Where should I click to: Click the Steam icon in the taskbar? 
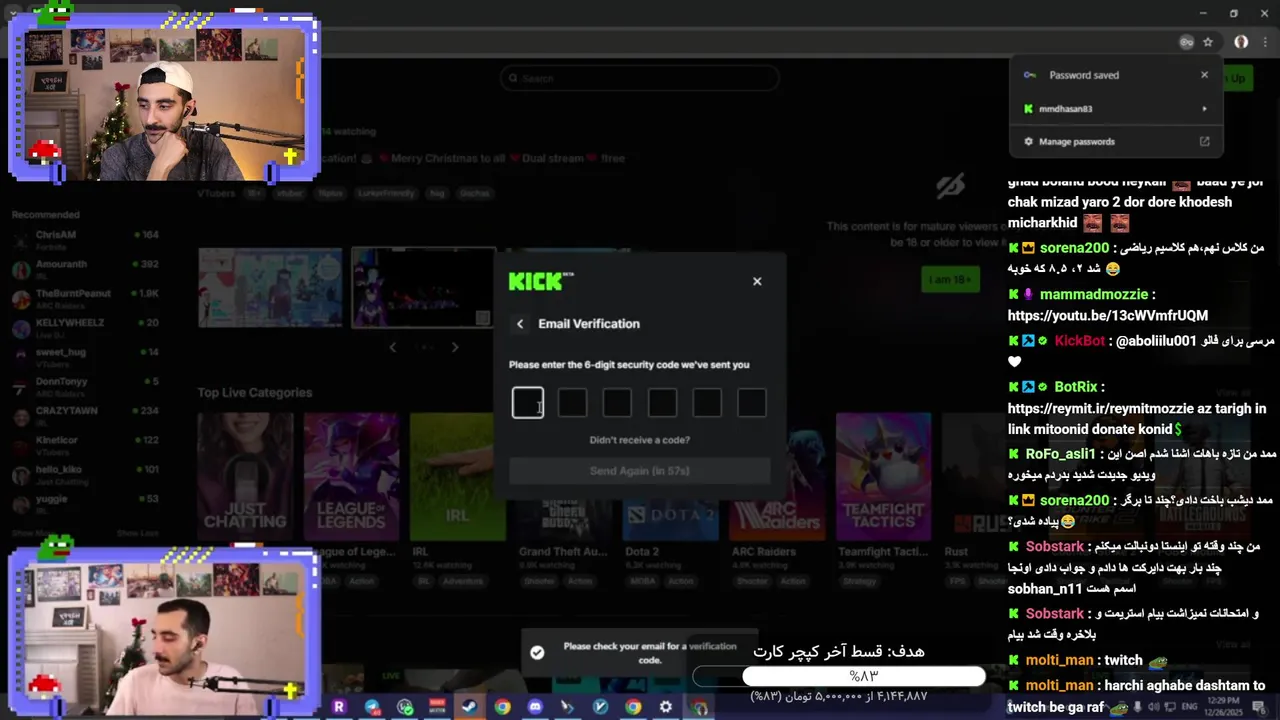coord(469,707)
